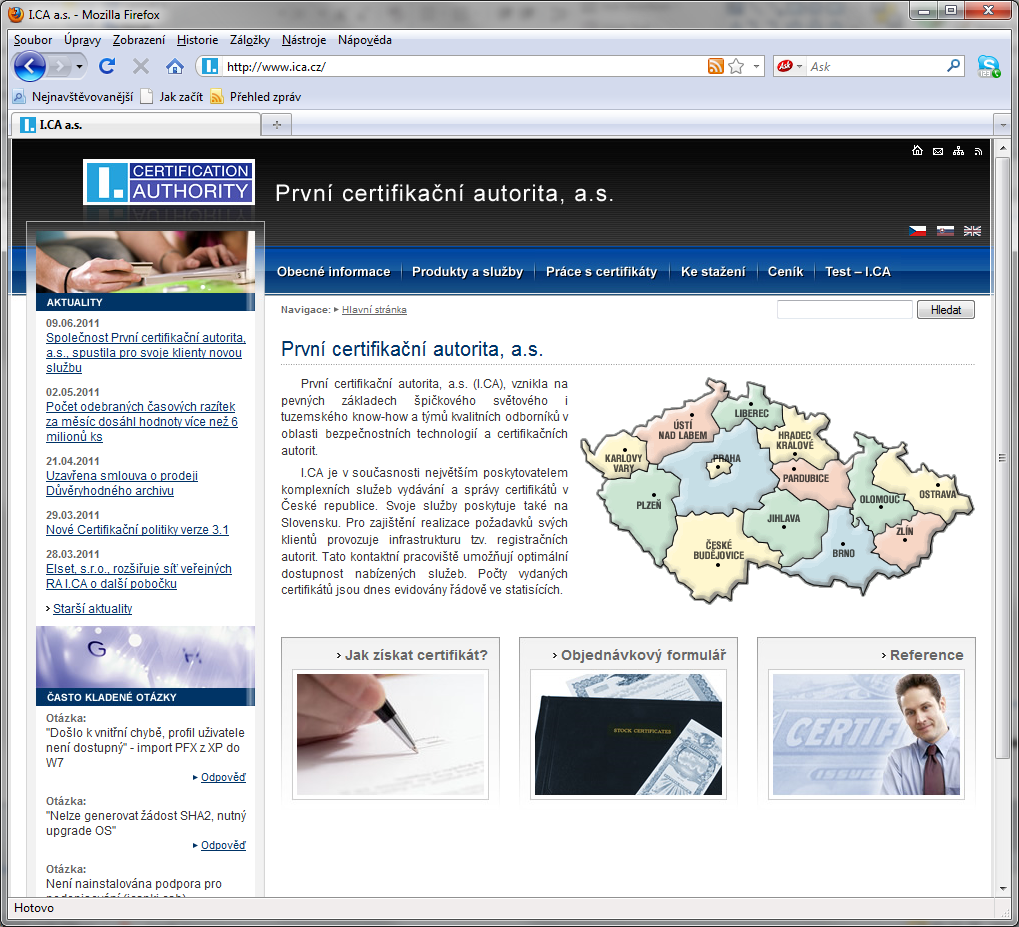Click the Reference businessman image
Screen dimensions: 1019x927
coord(866,734)
